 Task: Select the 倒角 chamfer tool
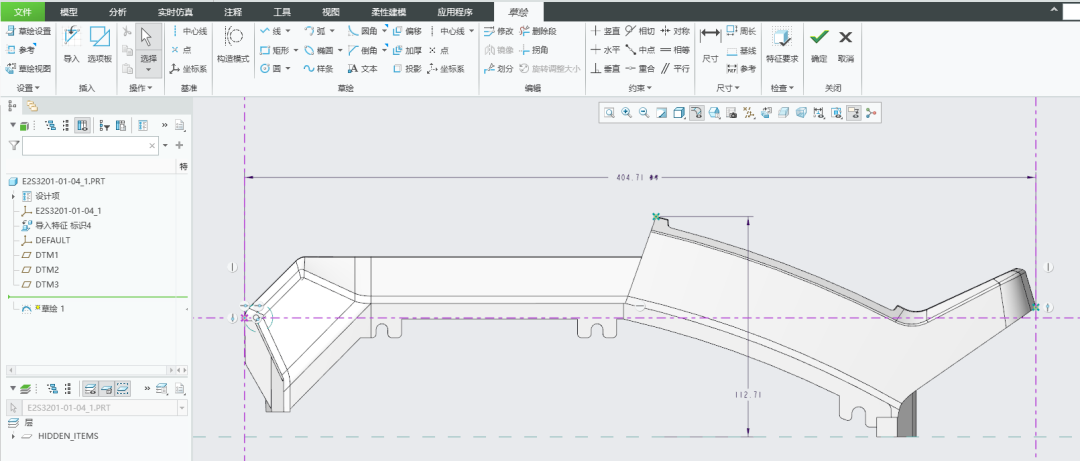tap(362, 50)
